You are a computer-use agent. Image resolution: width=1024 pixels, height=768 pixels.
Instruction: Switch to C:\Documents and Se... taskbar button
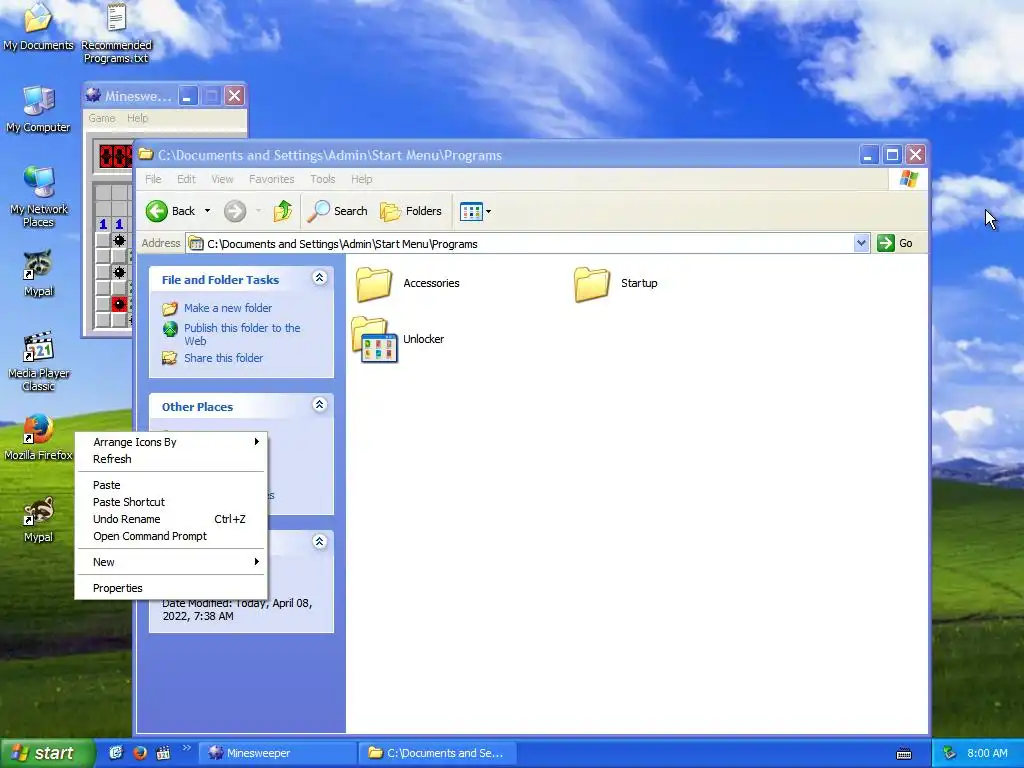tap(438, 753)
